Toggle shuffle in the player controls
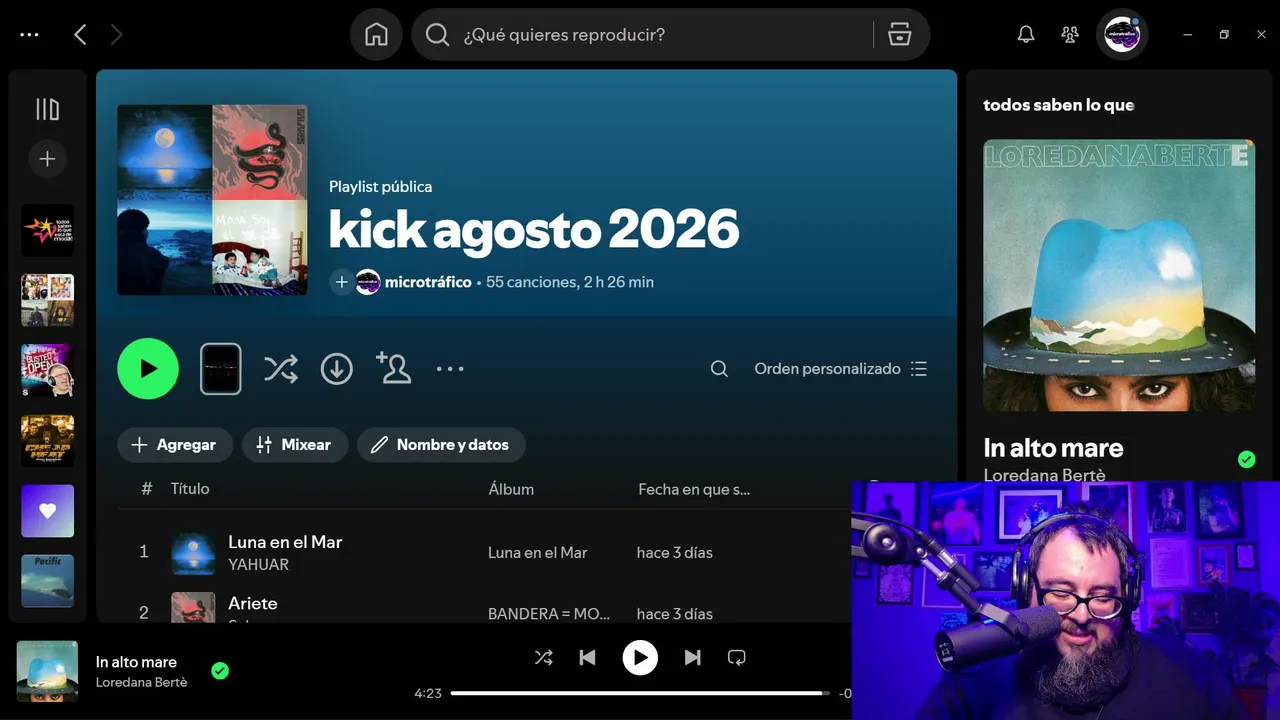The width and height of the screenshot is (1280, 720). [x=543, y=657]
